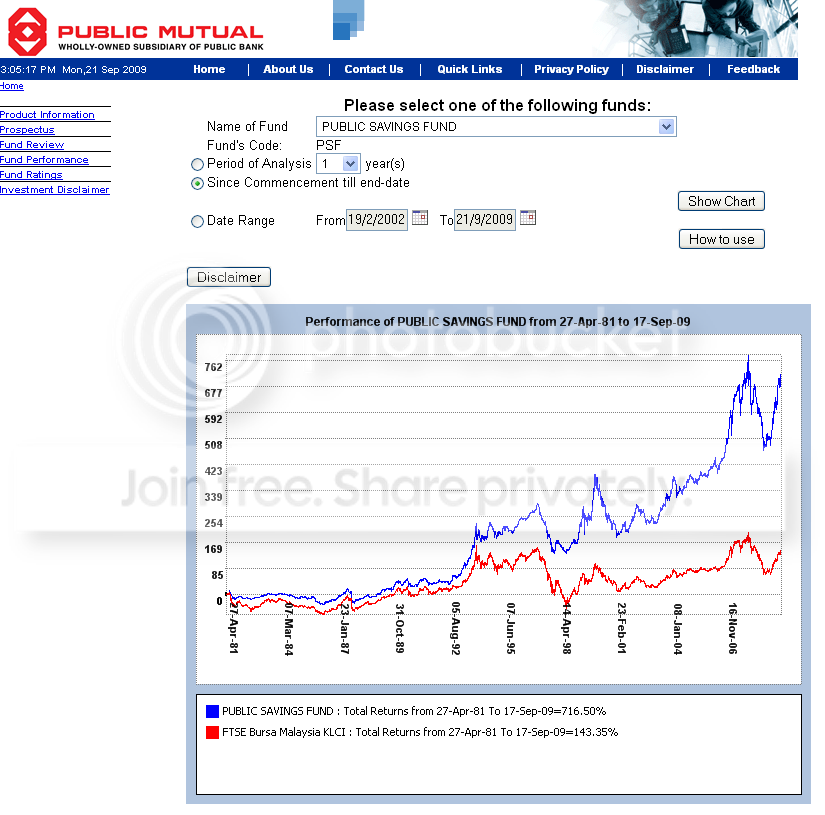Click the To date input field
Image resolution: width=825 pixels, height=815 pixels.
coord(485,220)
